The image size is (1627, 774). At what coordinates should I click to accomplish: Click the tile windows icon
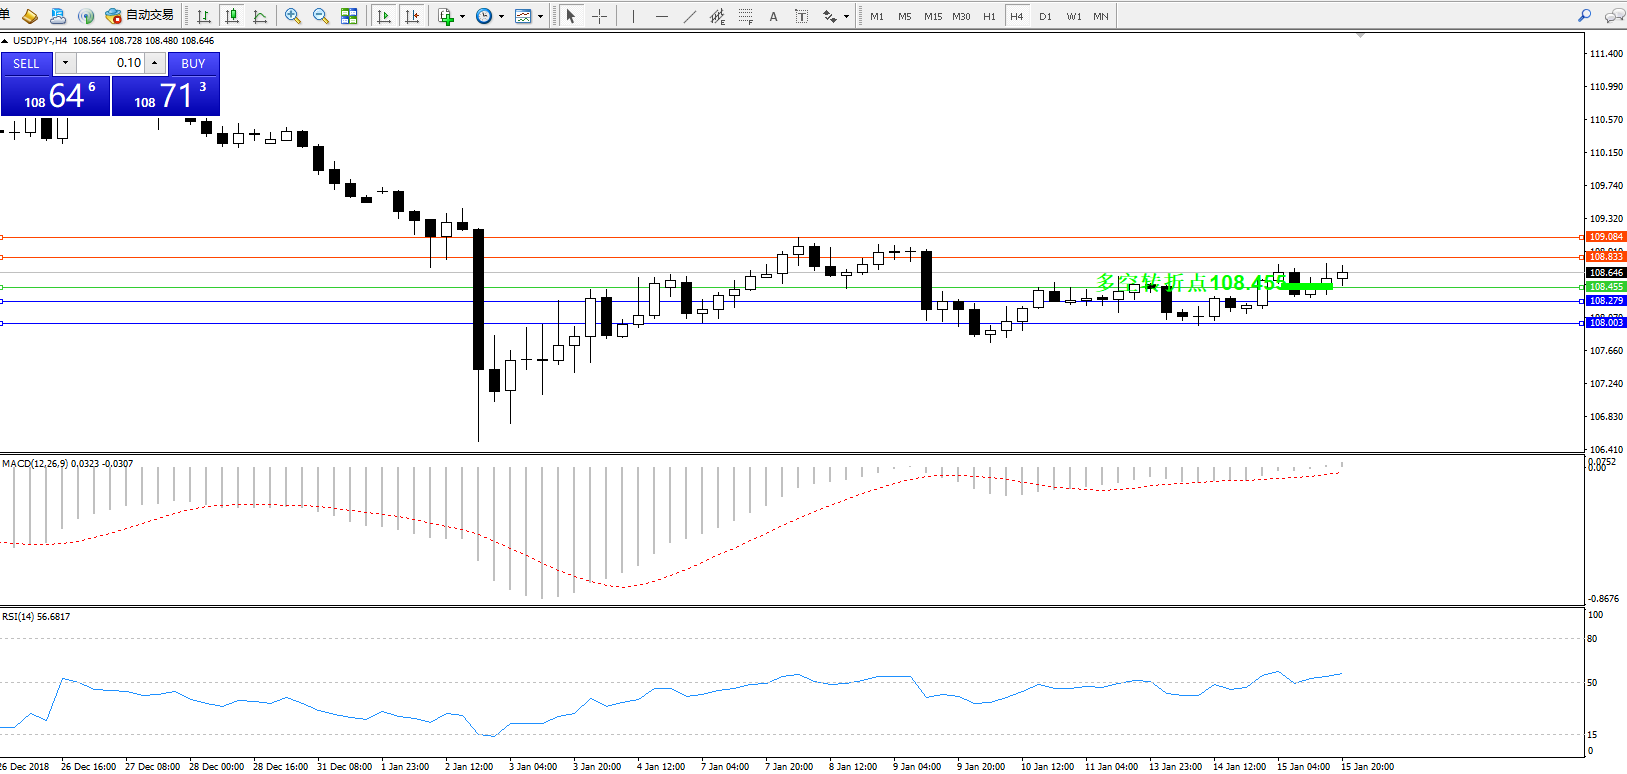[349, 16]
